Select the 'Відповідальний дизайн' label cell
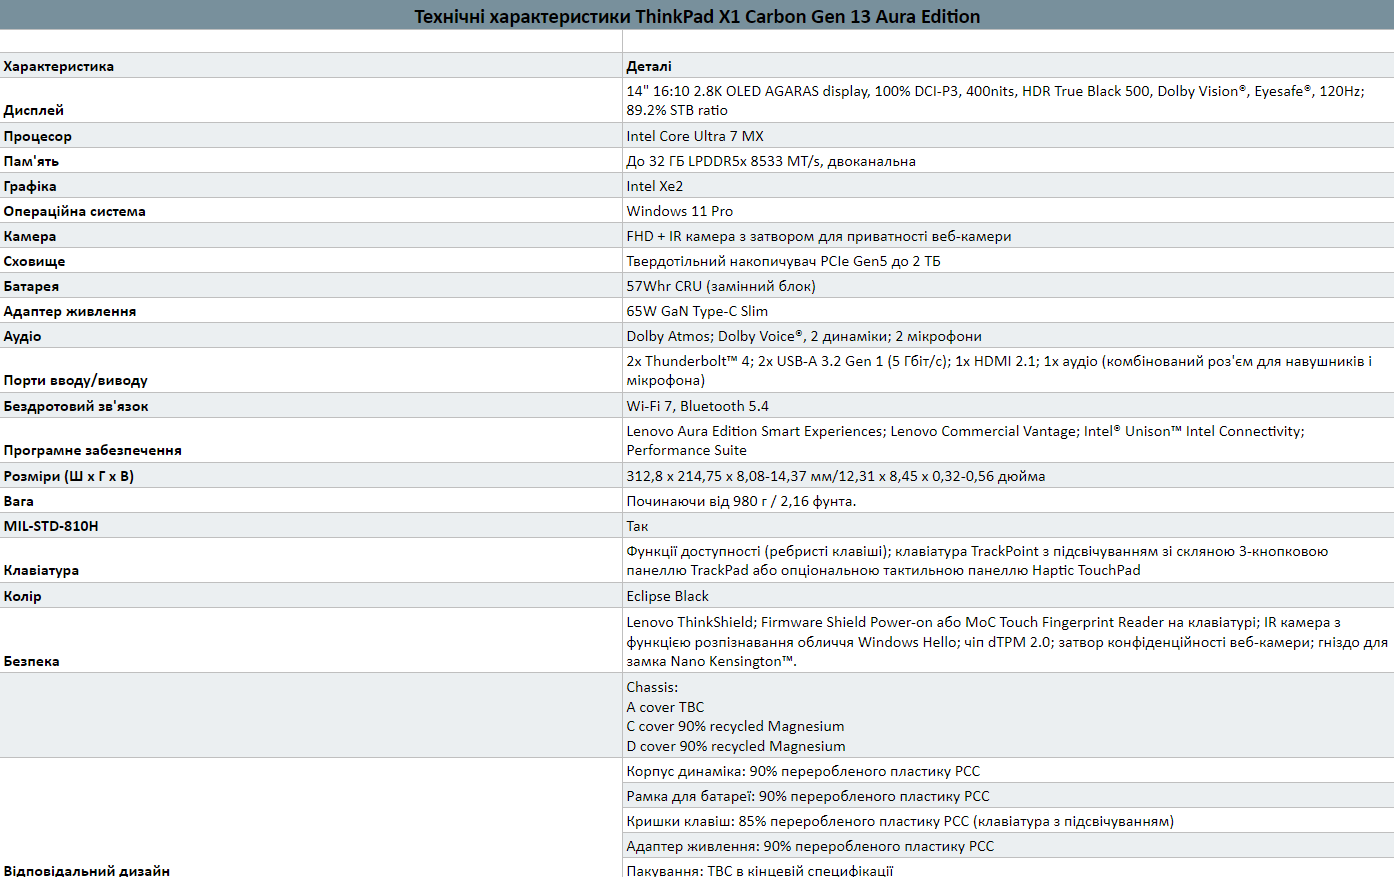This screenshot has height=877, width=1394. [311, 818]
